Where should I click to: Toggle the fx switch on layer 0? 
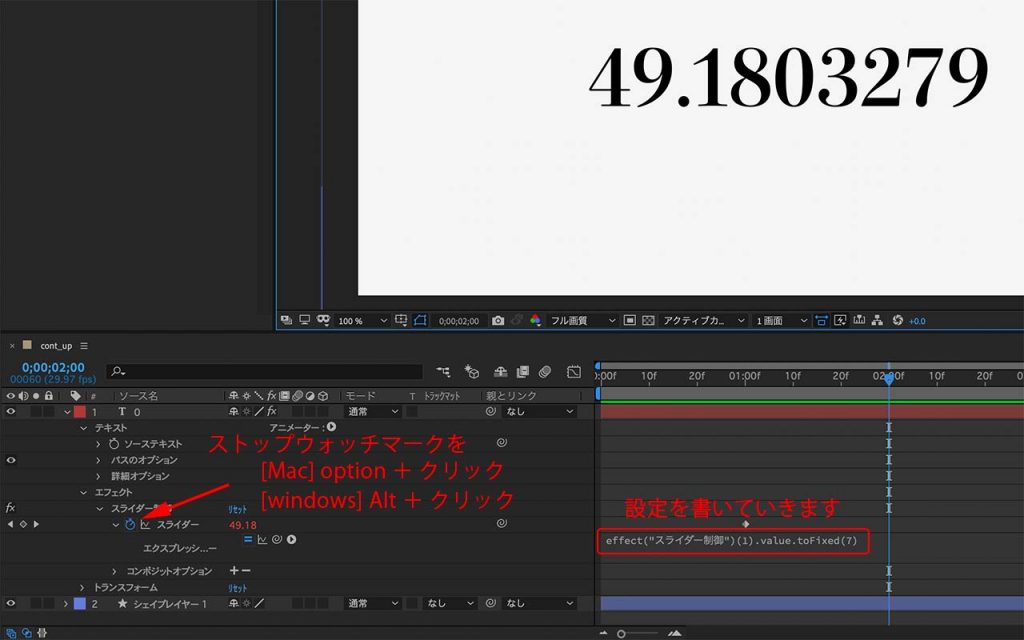tap(272, 411)
